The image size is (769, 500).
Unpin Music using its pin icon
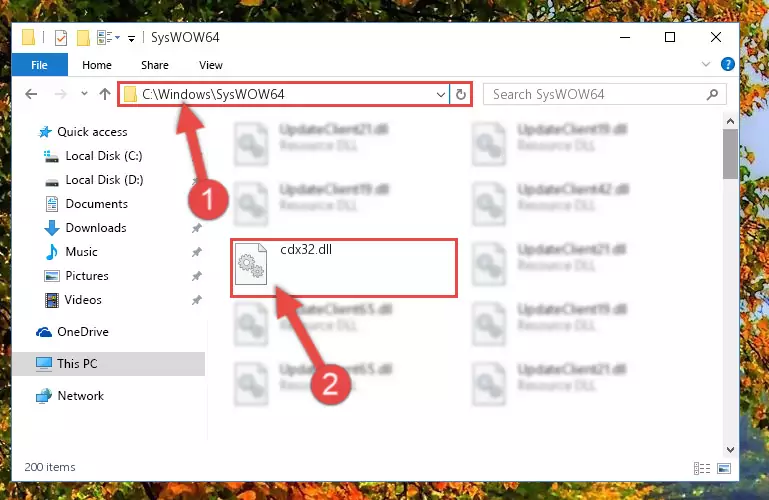(197, 252)
